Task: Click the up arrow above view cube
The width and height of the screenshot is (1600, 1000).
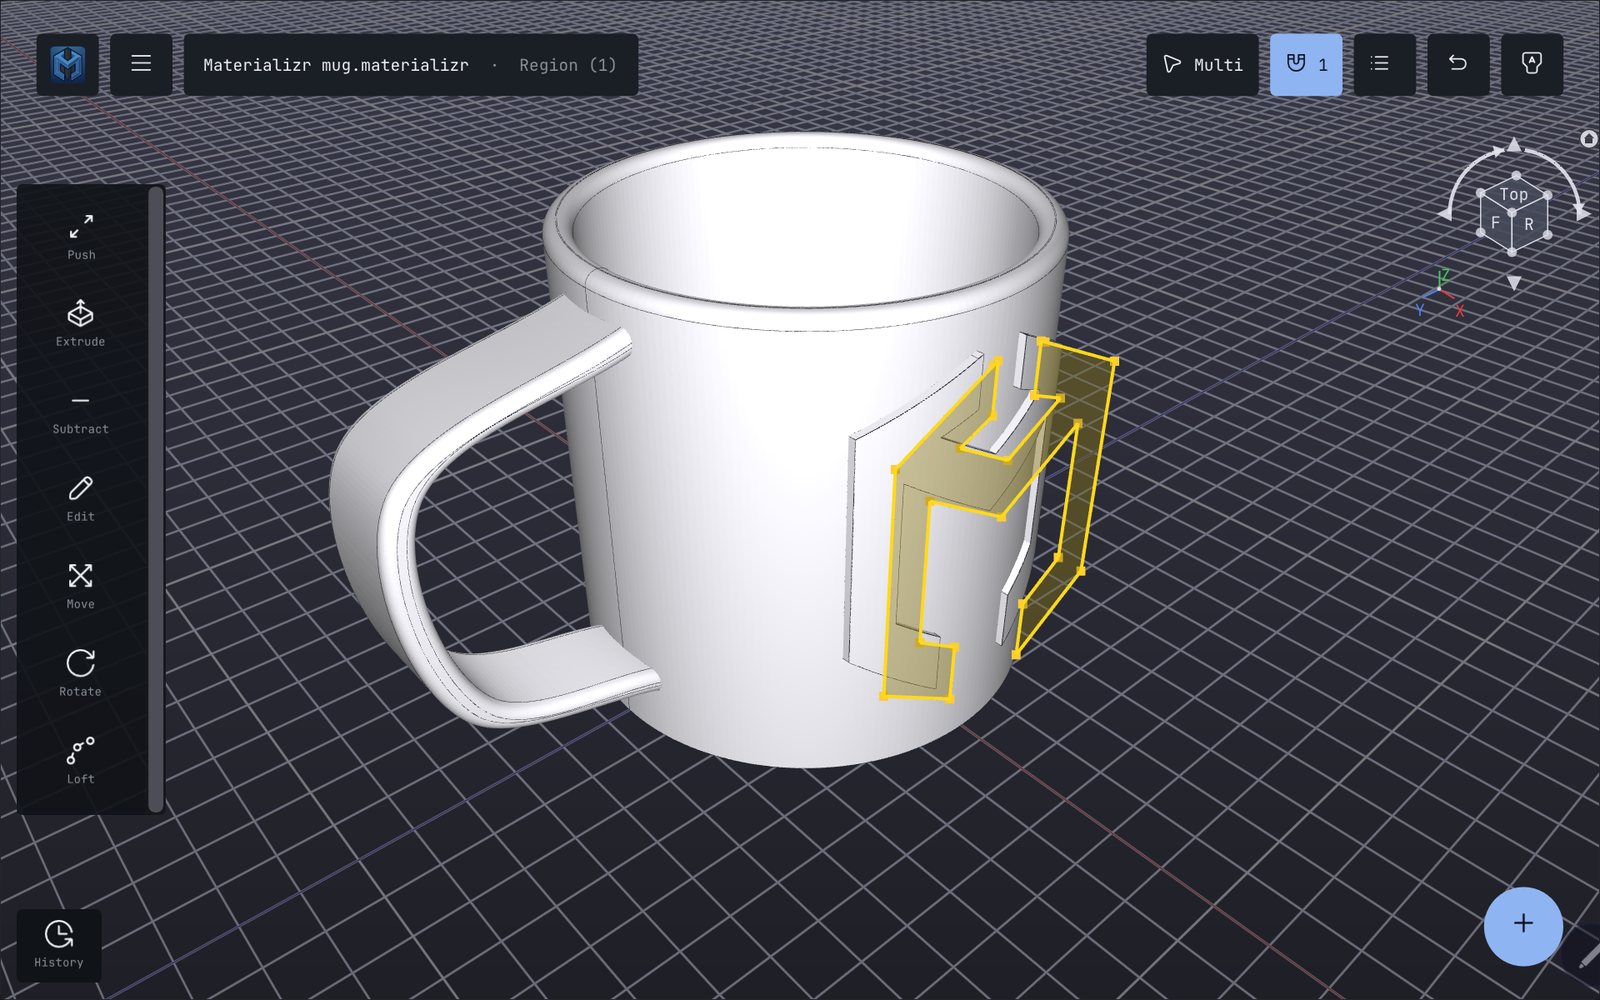Action: pyautogui.click(x=1514, y=146)
